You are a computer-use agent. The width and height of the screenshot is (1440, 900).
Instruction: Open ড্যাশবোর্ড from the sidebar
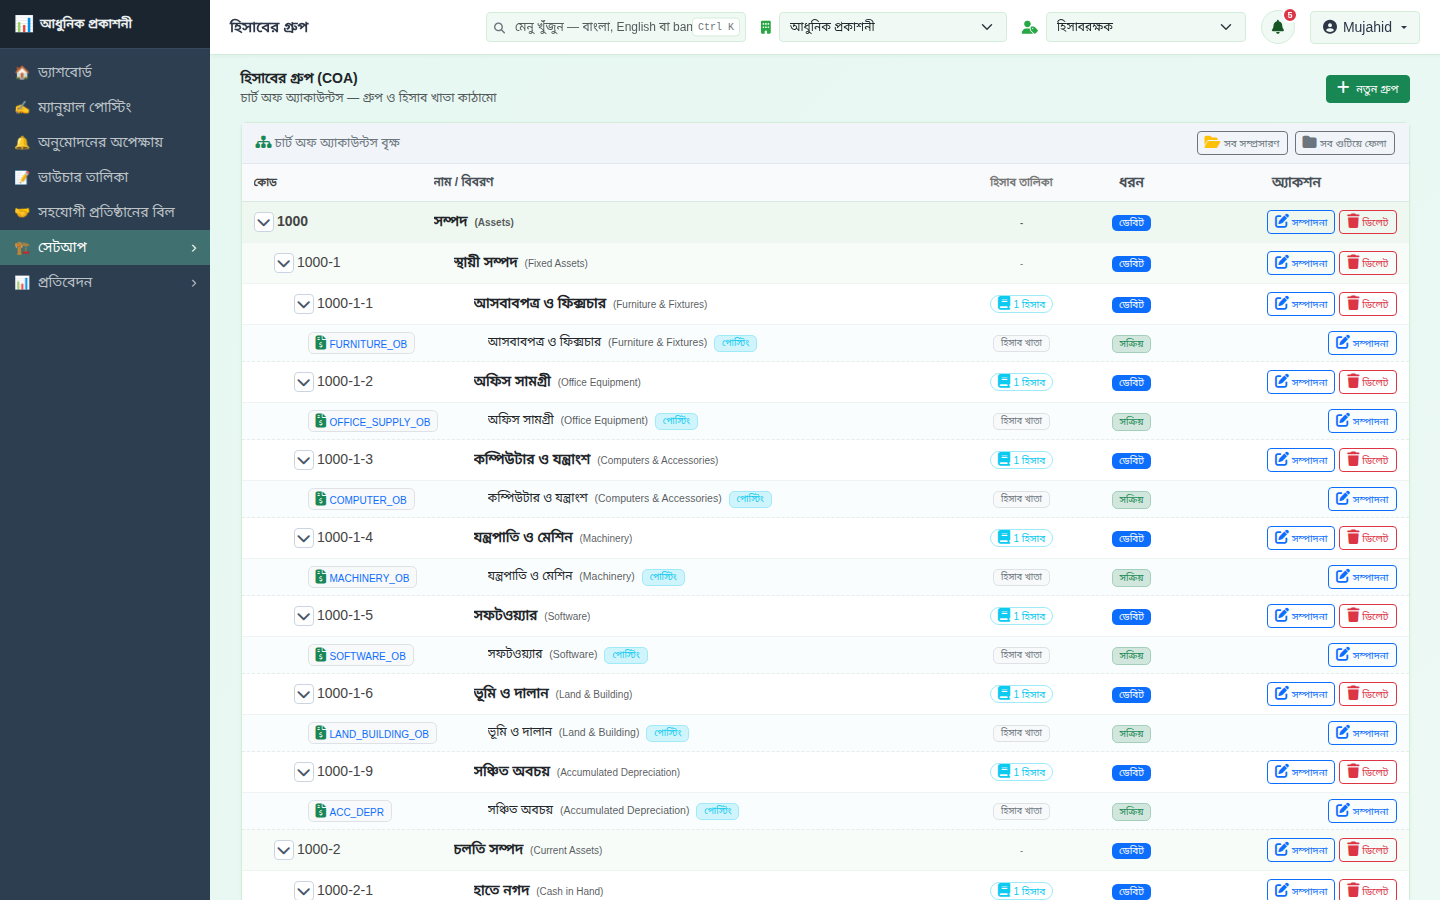105,72
